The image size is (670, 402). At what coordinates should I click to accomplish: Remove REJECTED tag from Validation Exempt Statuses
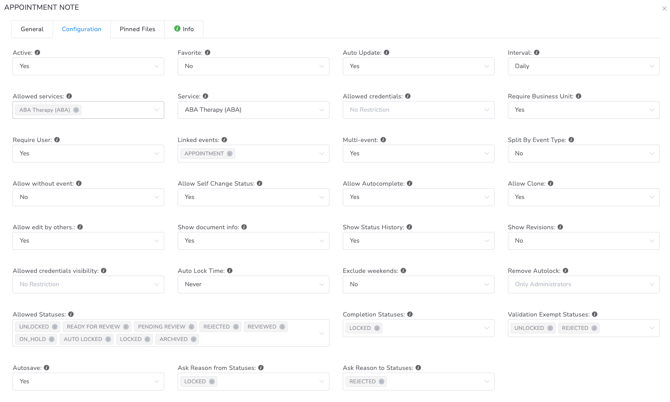(594, 328)
